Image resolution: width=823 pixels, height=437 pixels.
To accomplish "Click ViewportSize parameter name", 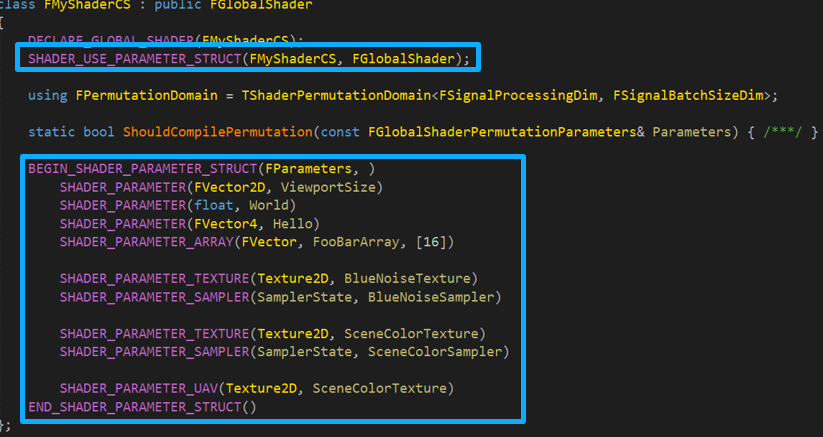I will tap(328, 187).
